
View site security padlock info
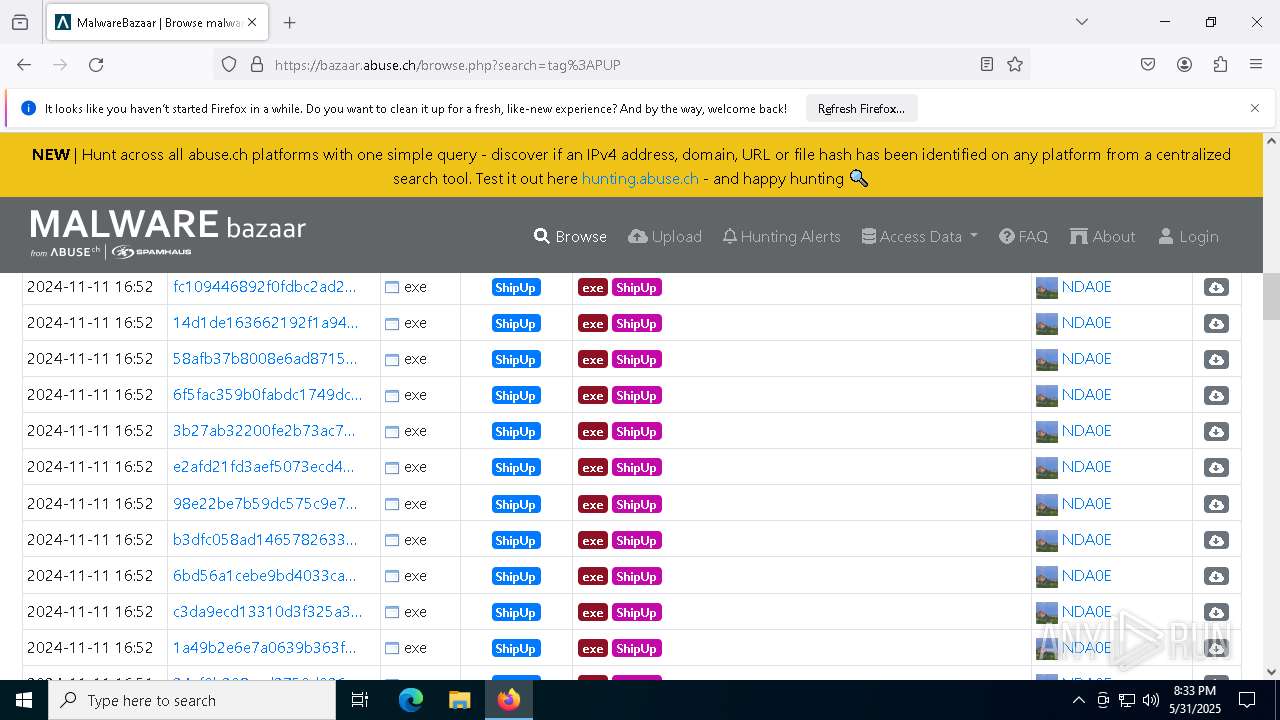257,64
